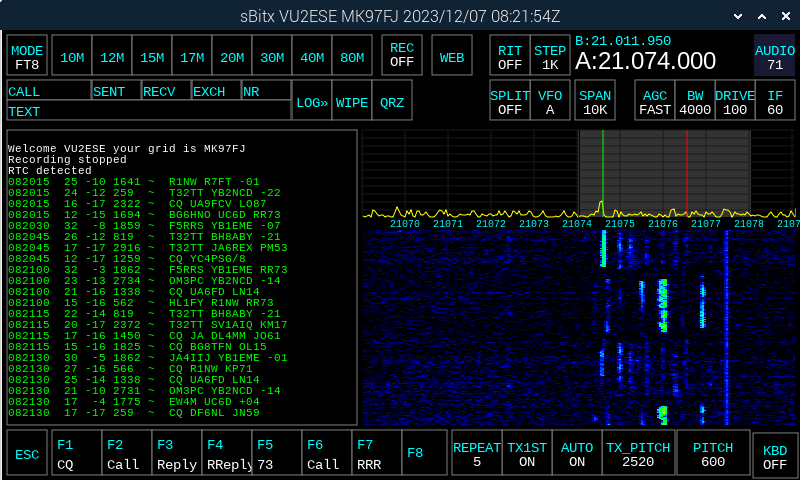Toggle the REC recording control
This screenshot has width=800, height=480.
[402, 55]
